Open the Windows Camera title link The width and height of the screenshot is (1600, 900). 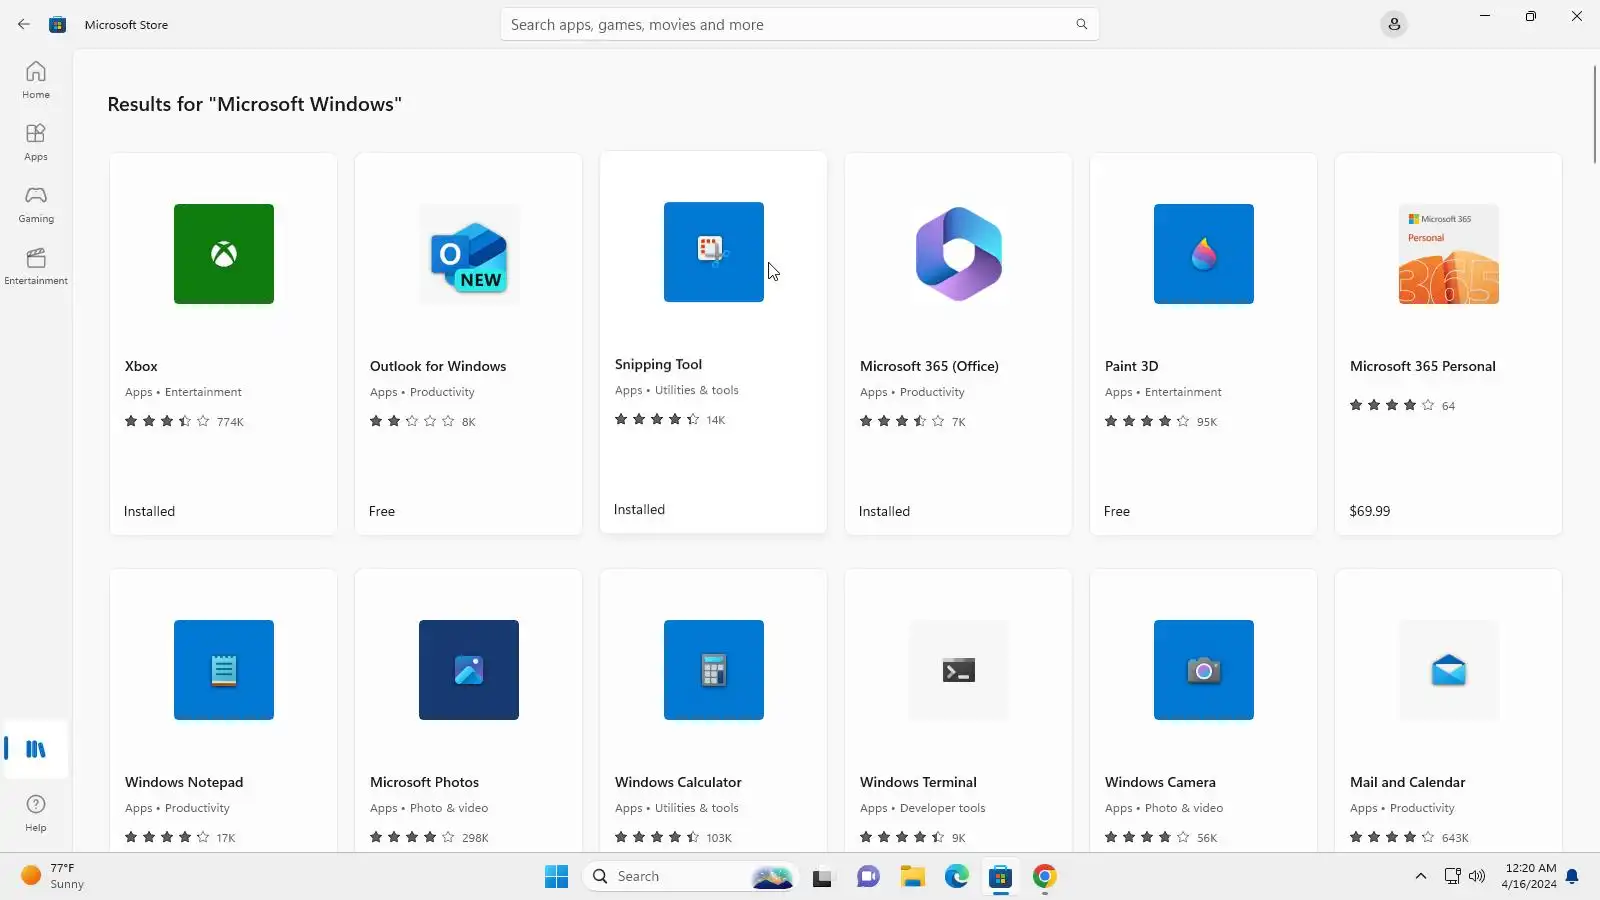pyautogui.click(x=1160, y=782)
